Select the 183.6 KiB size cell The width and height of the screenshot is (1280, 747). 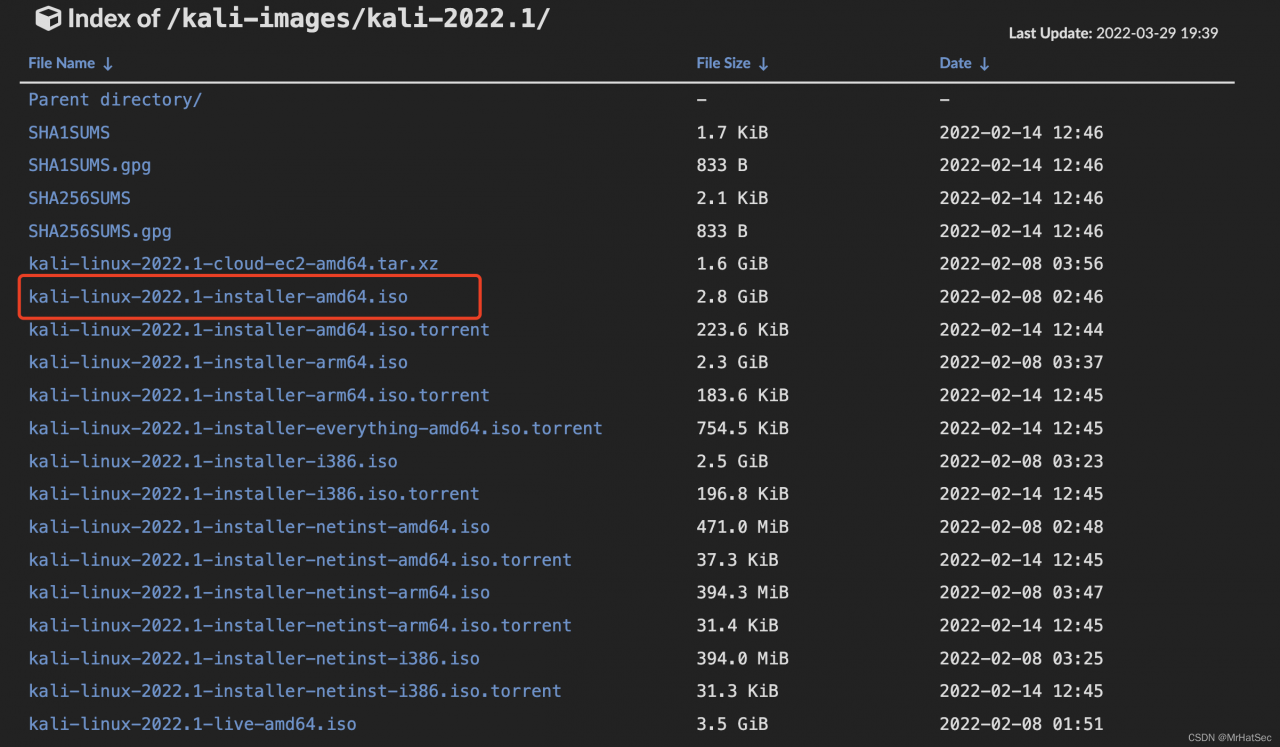pos(742,395)
